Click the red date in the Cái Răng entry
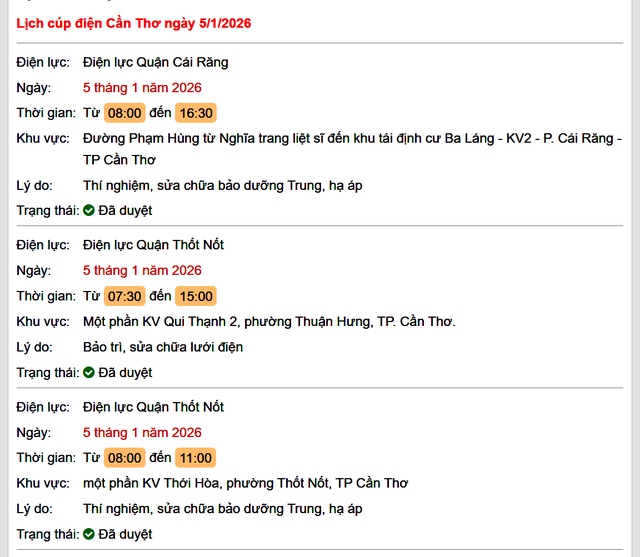The width and height of the screenshot is (640, 557). click(142, 87)
